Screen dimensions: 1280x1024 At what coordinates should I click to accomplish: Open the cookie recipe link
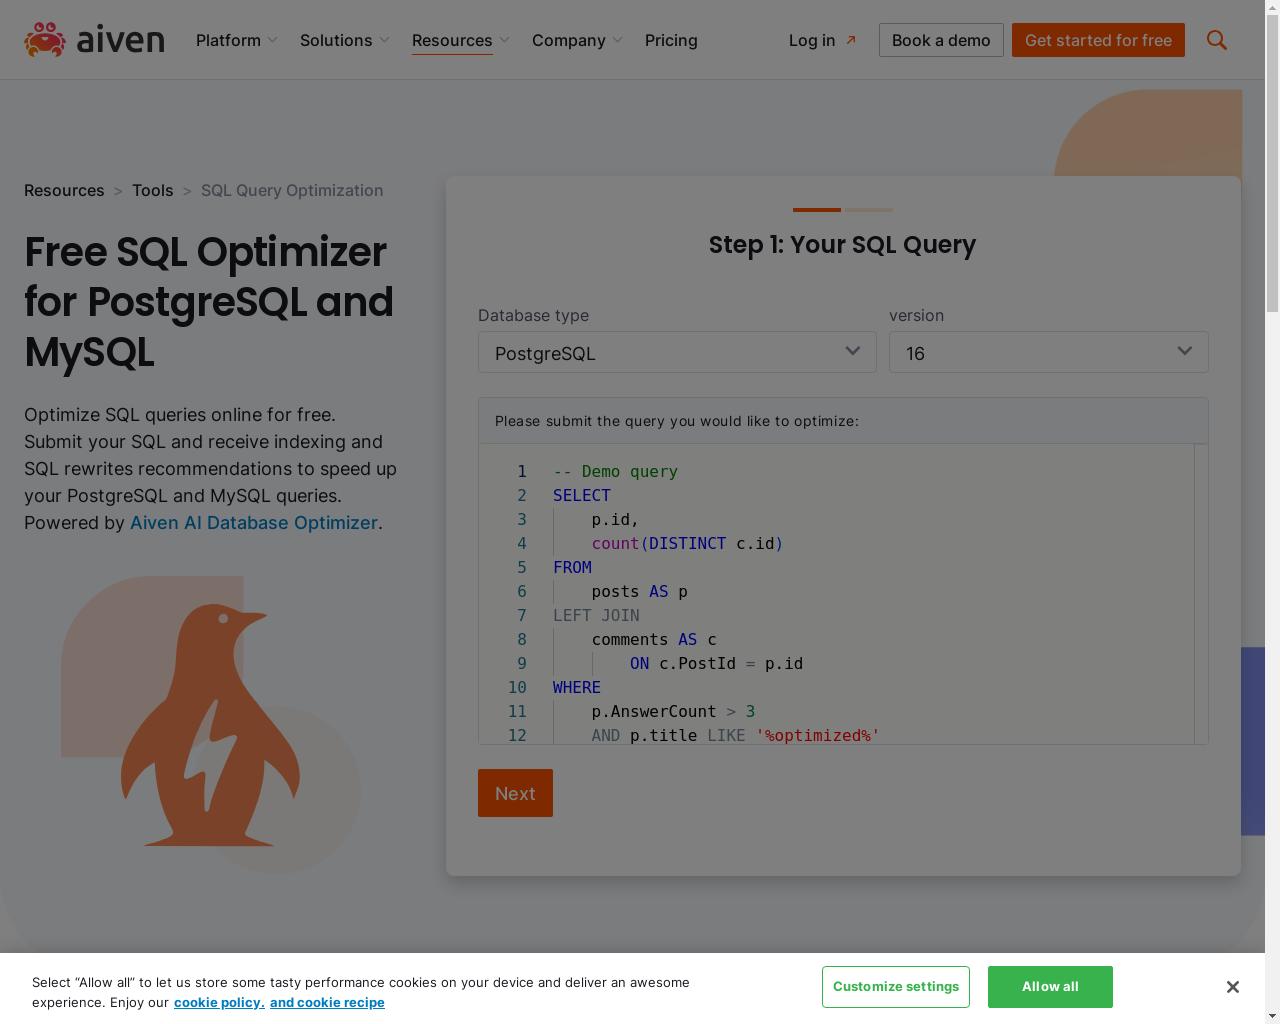(327, 1002)
